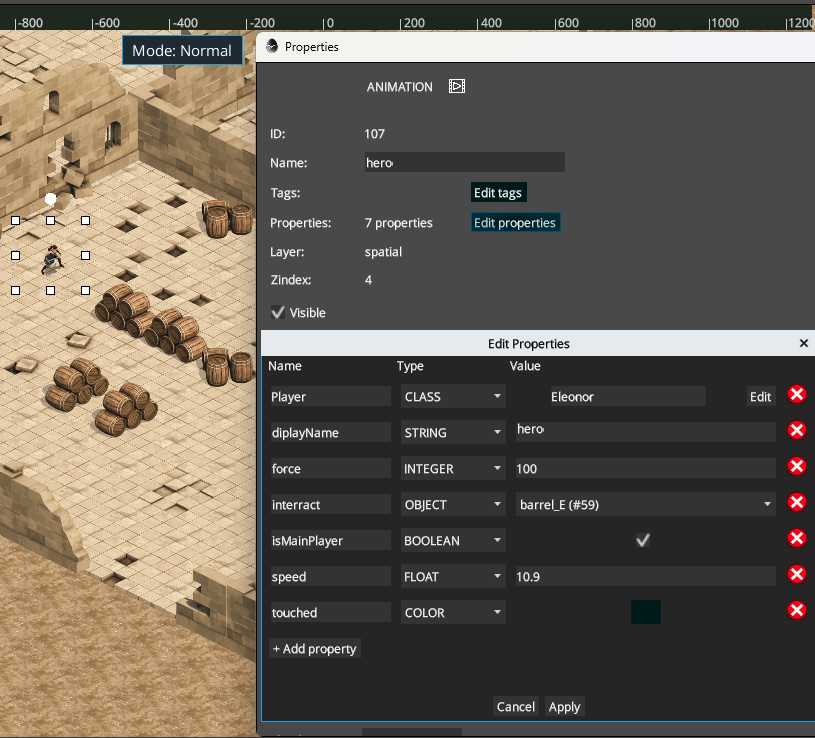Click the touched property name field
The width and height of the screenshot is (815, 738).
[x=331, y=612]
